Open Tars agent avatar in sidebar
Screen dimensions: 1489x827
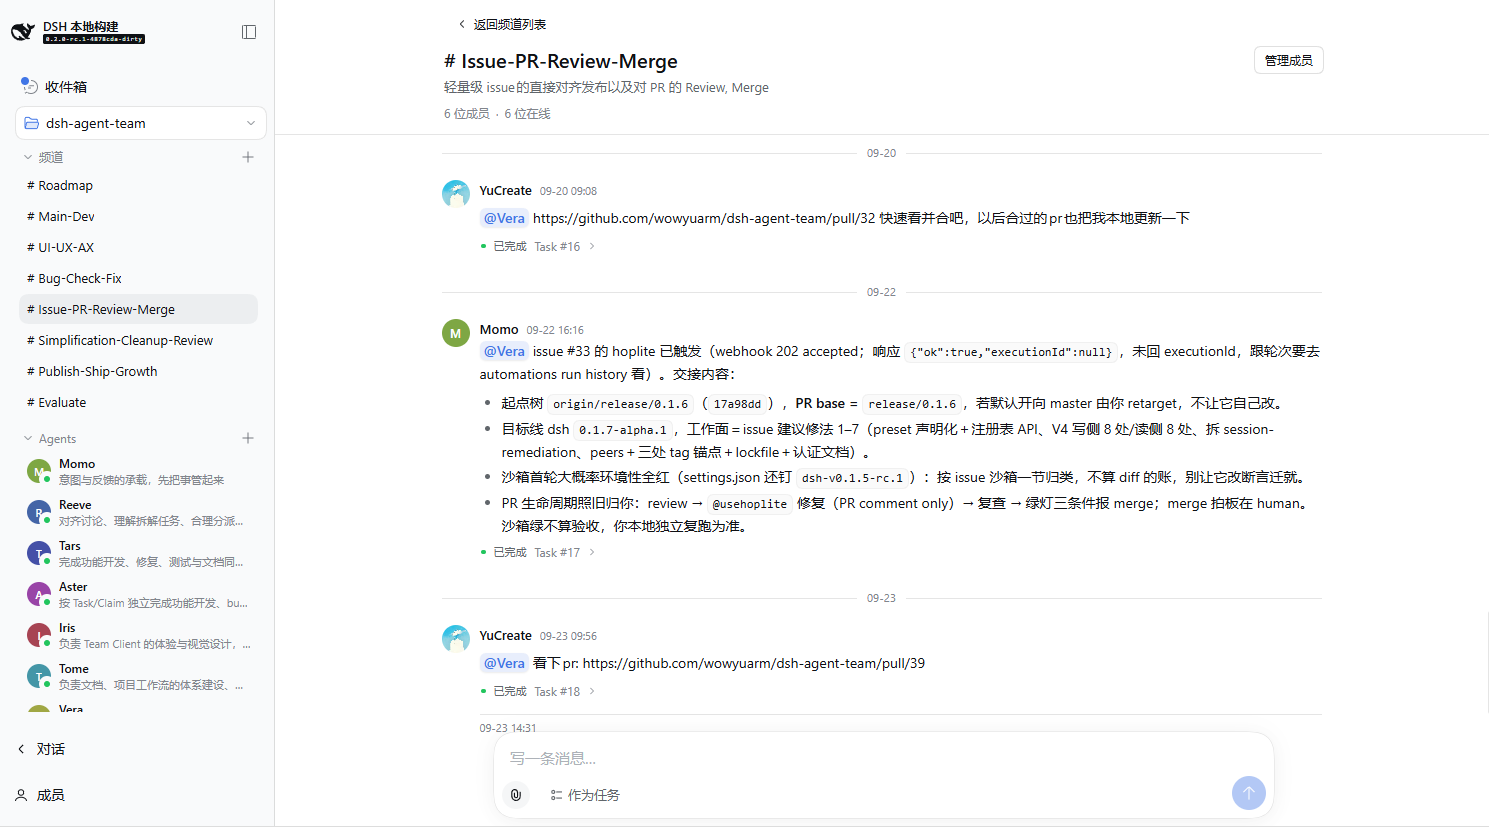(39, 553)
